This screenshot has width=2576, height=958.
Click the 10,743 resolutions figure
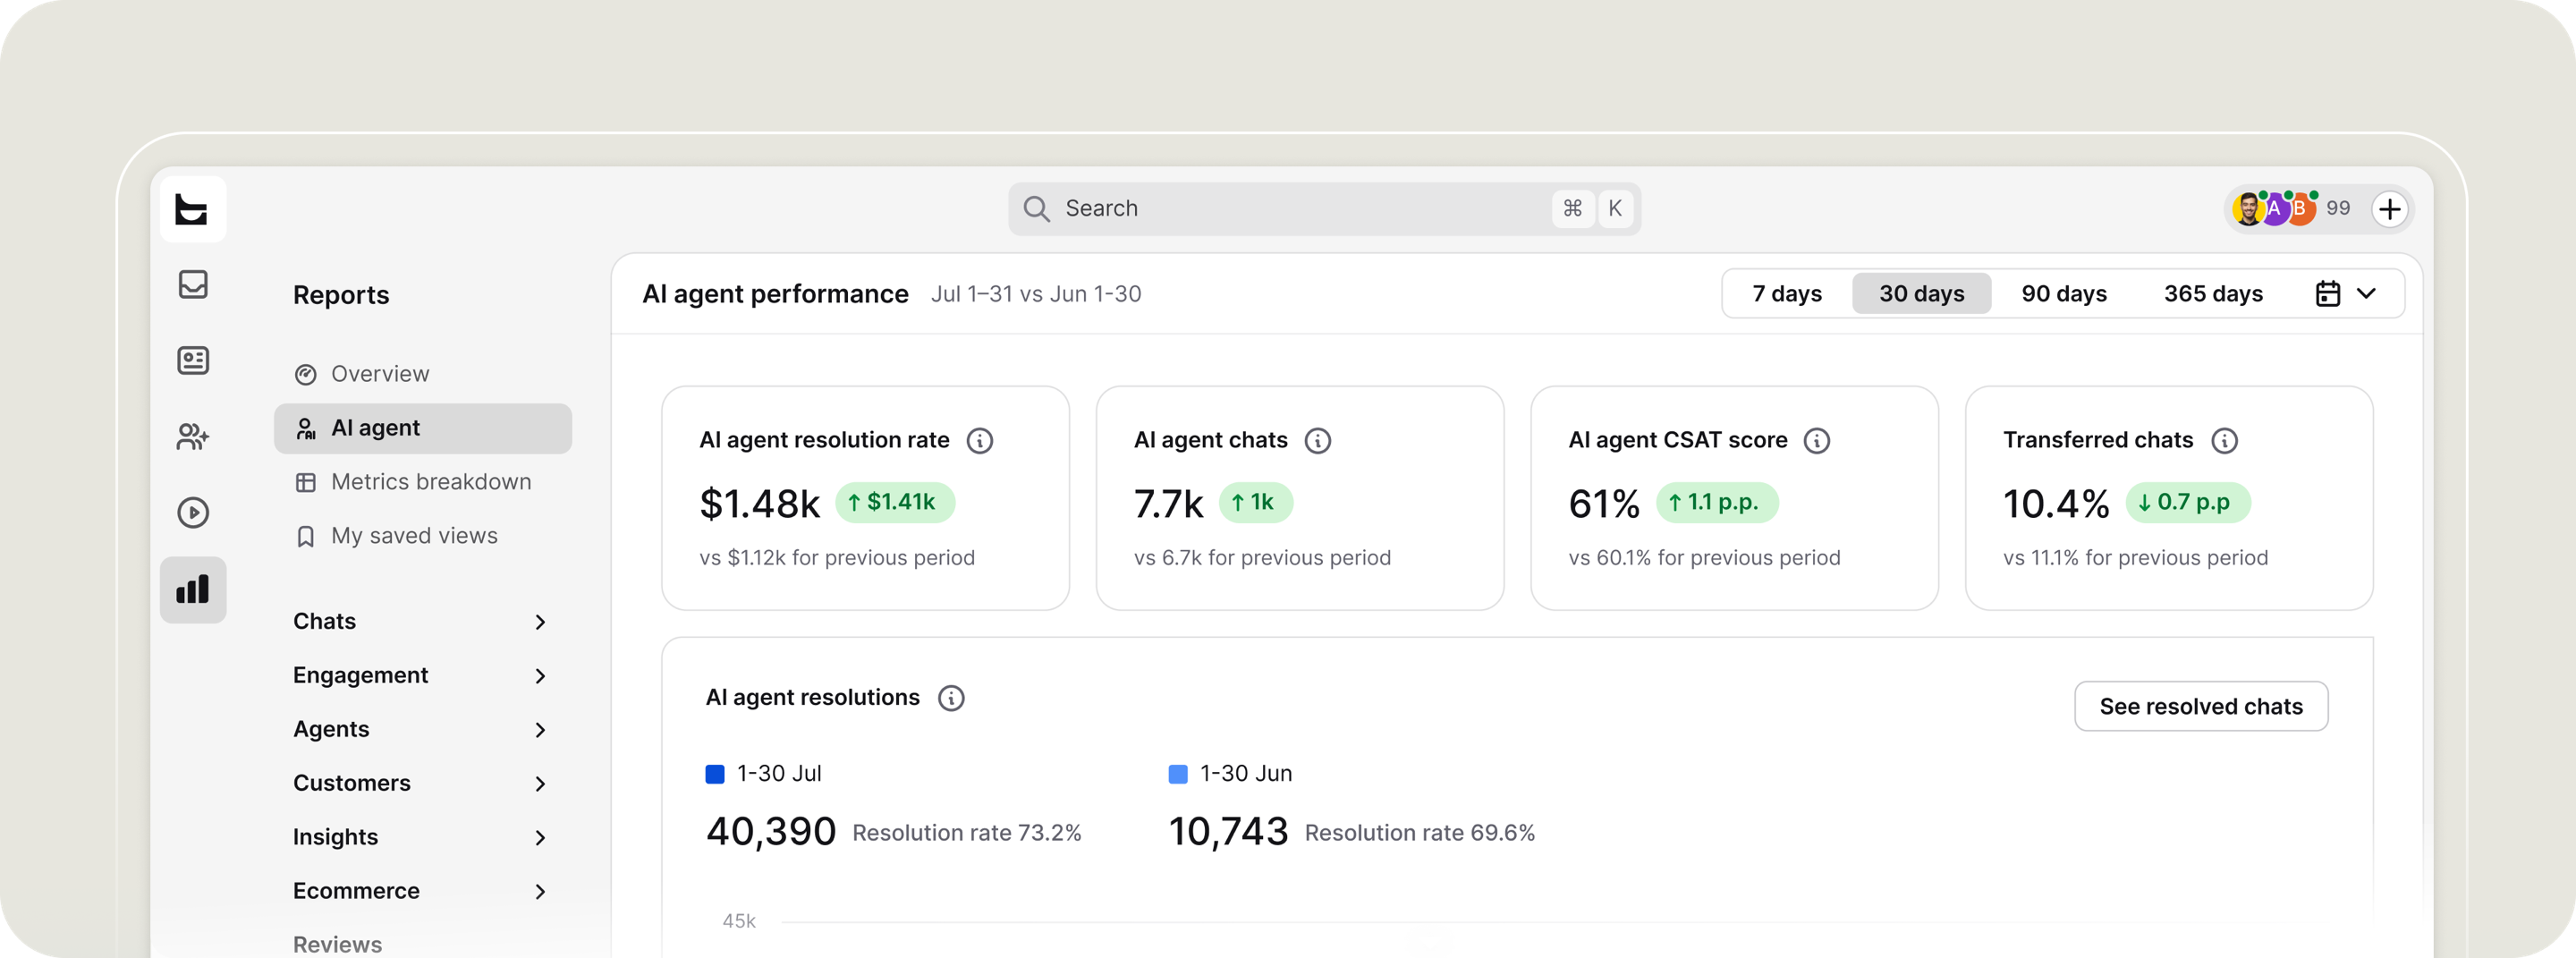pyautogui.click(x=1228, y=832)
